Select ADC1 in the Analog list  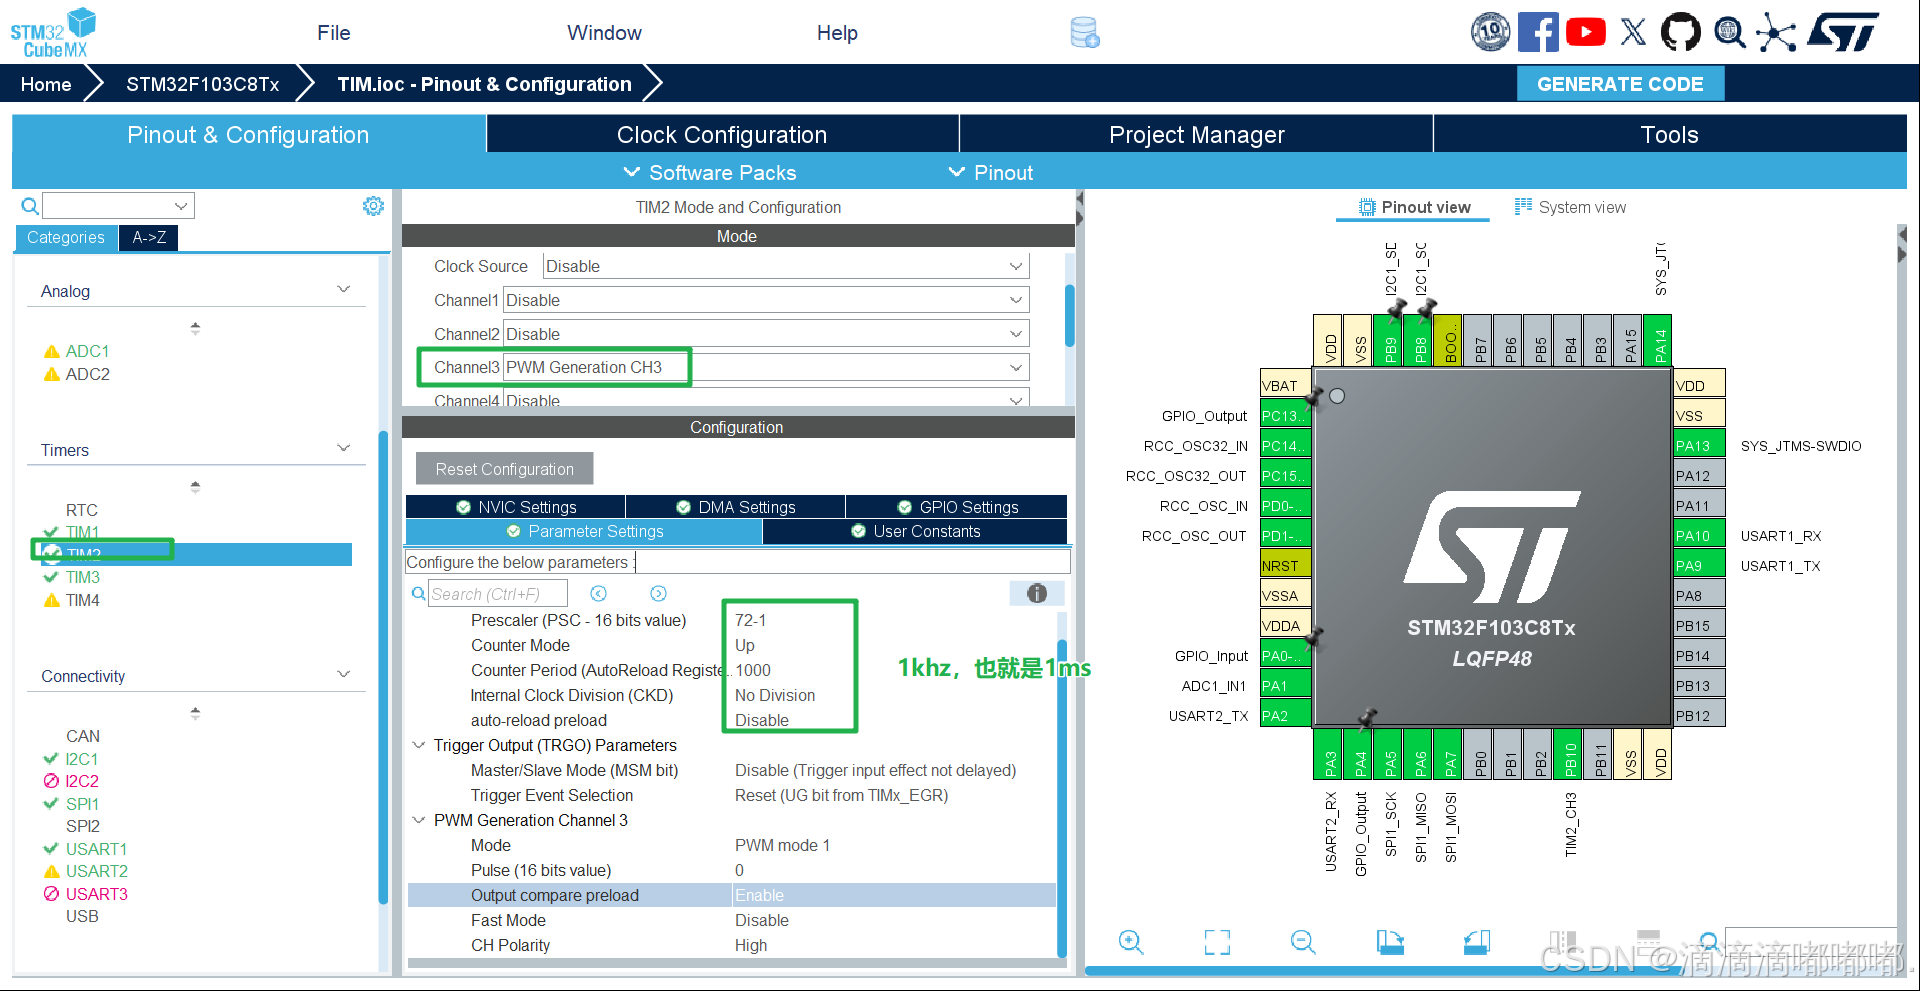pyautogui.click(x=87, y=351)
